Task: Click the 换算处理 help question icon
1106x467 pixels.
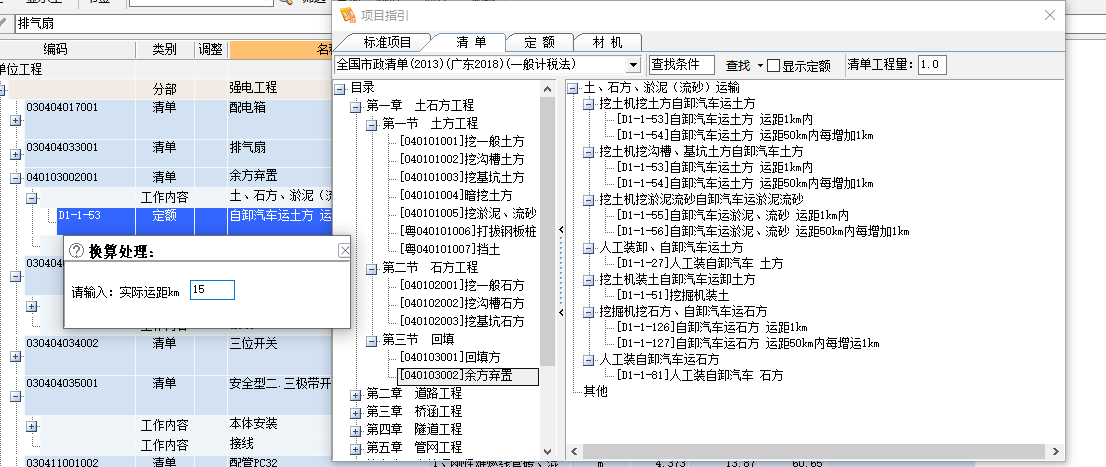Action: [78, 251]
